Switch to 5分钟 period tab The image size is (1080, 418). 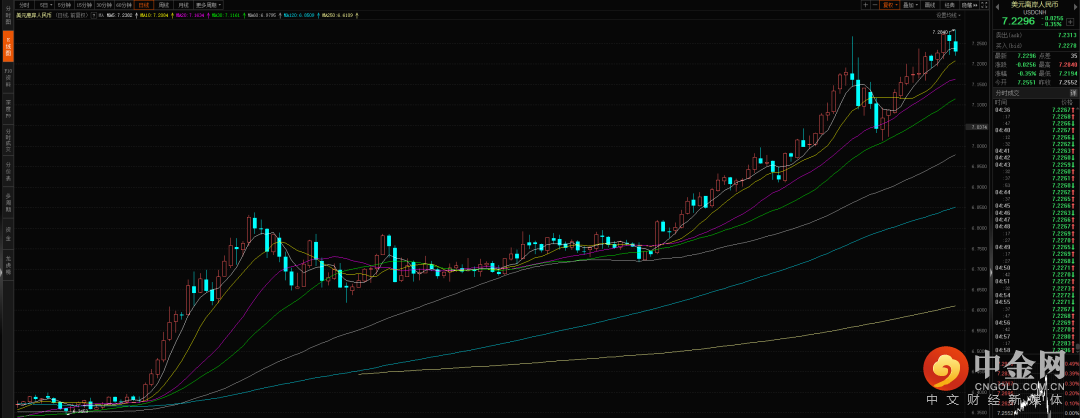tap(64, 5)
